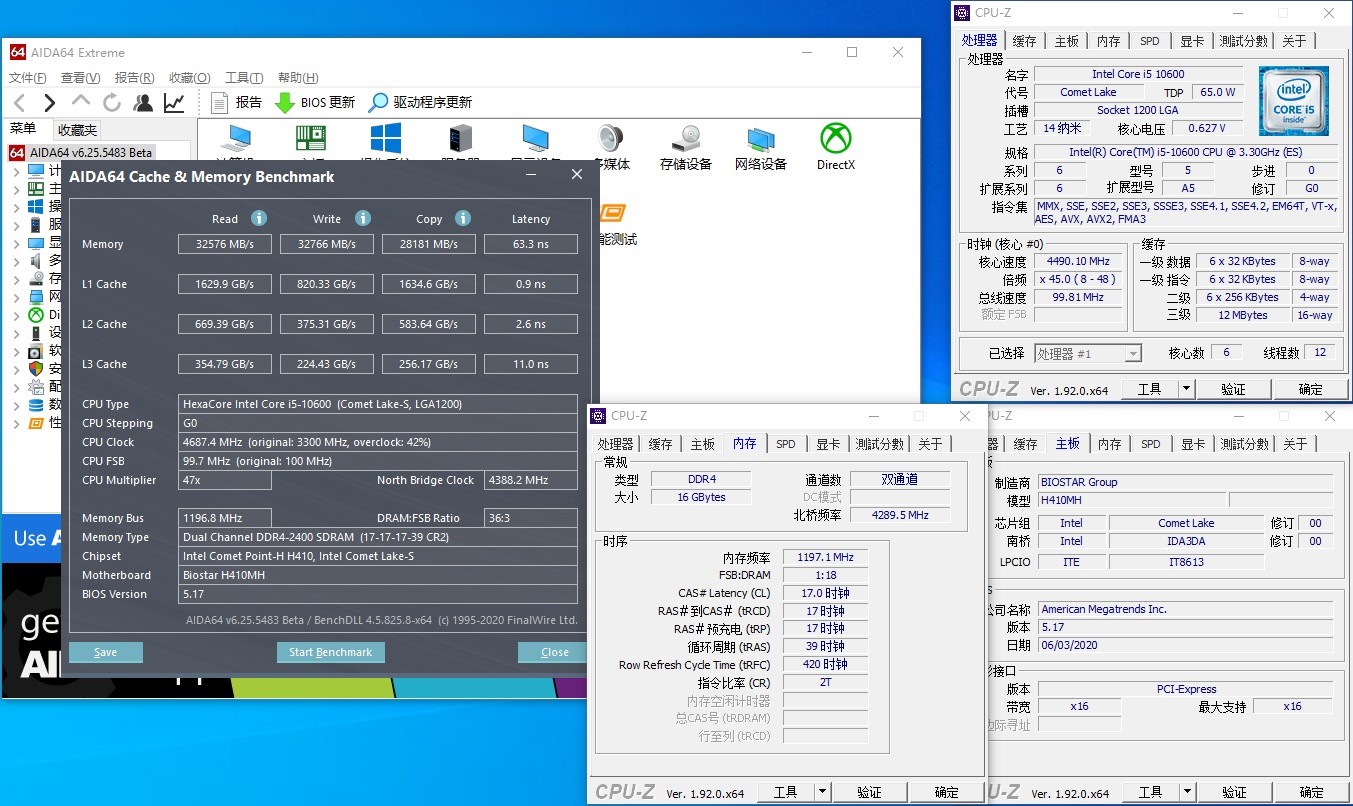Expand tree node with orange benchmark icon

(16, 423)
